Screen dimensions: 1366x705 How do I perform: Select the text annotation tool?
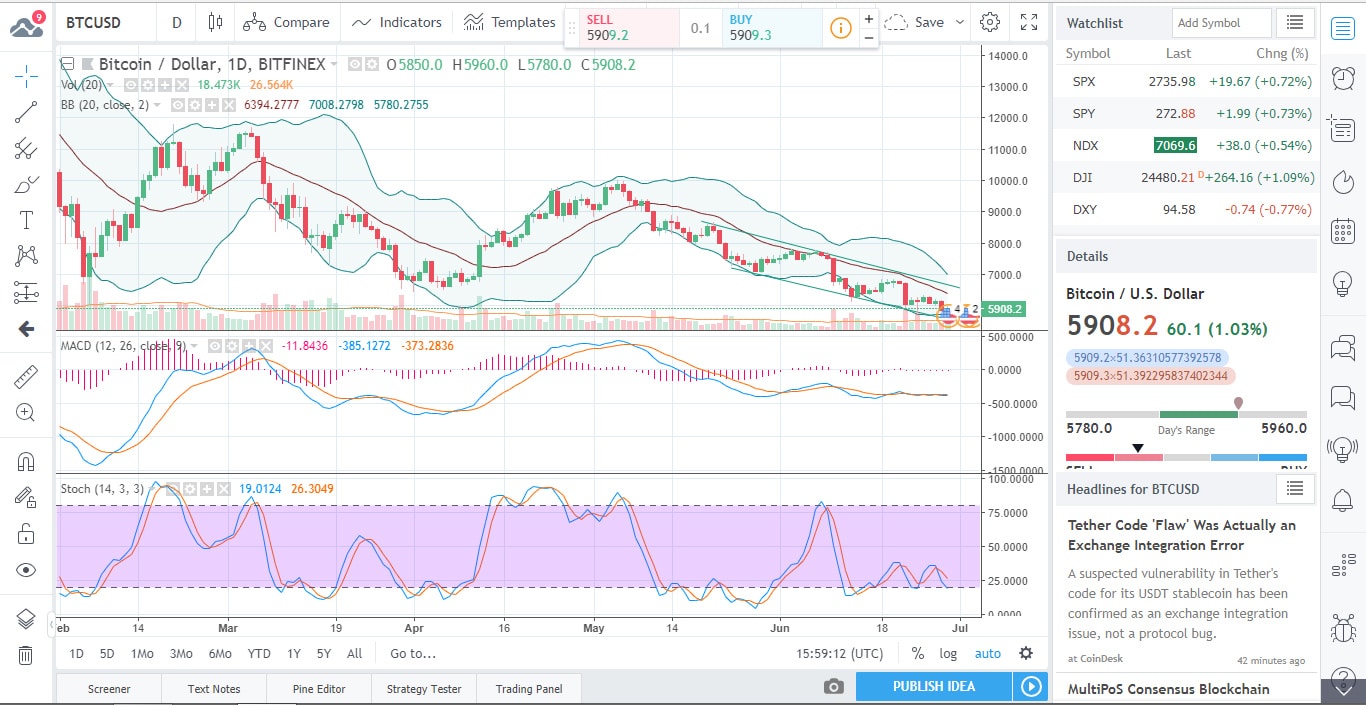tap(26, 221)
